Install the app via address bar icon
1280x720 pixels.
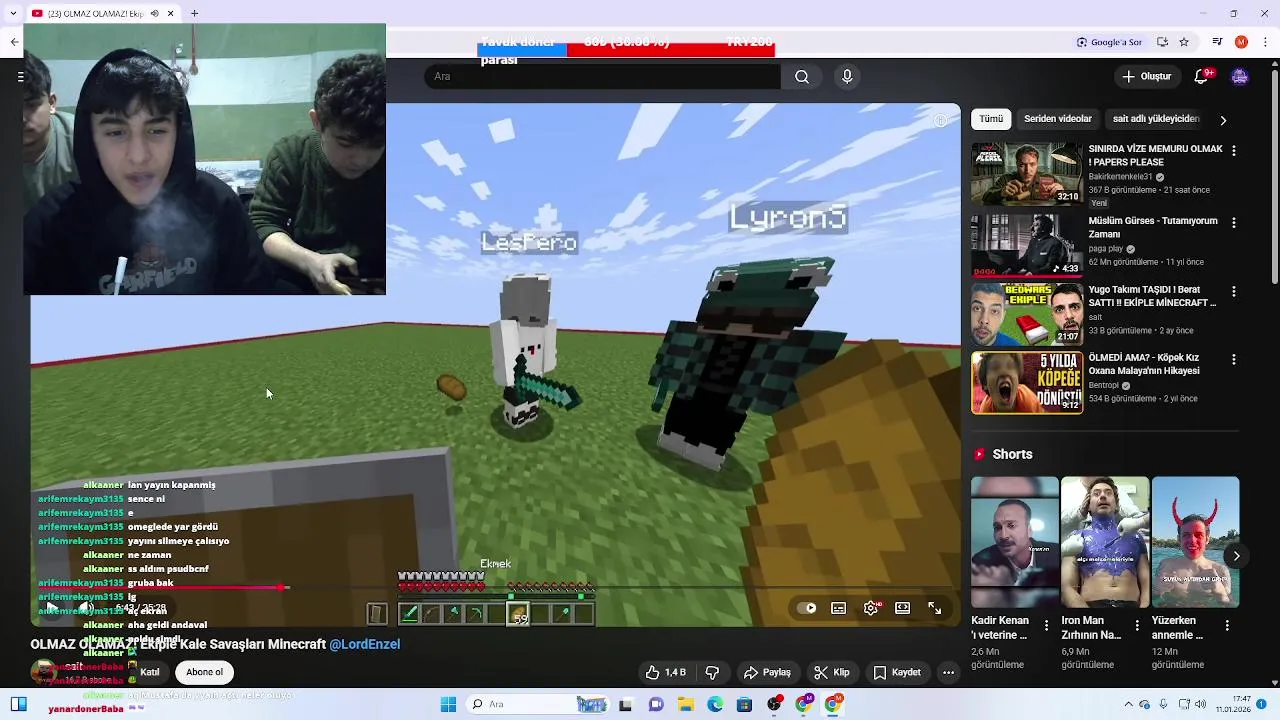click(1162, 42)
